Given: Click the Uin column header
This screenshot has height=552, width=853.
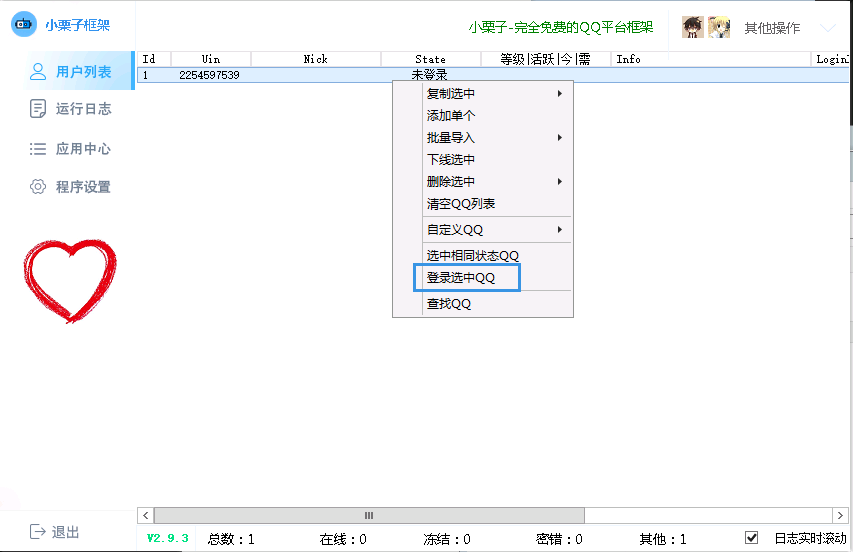Looking at the screenshot, I should [x=211, y=59].
